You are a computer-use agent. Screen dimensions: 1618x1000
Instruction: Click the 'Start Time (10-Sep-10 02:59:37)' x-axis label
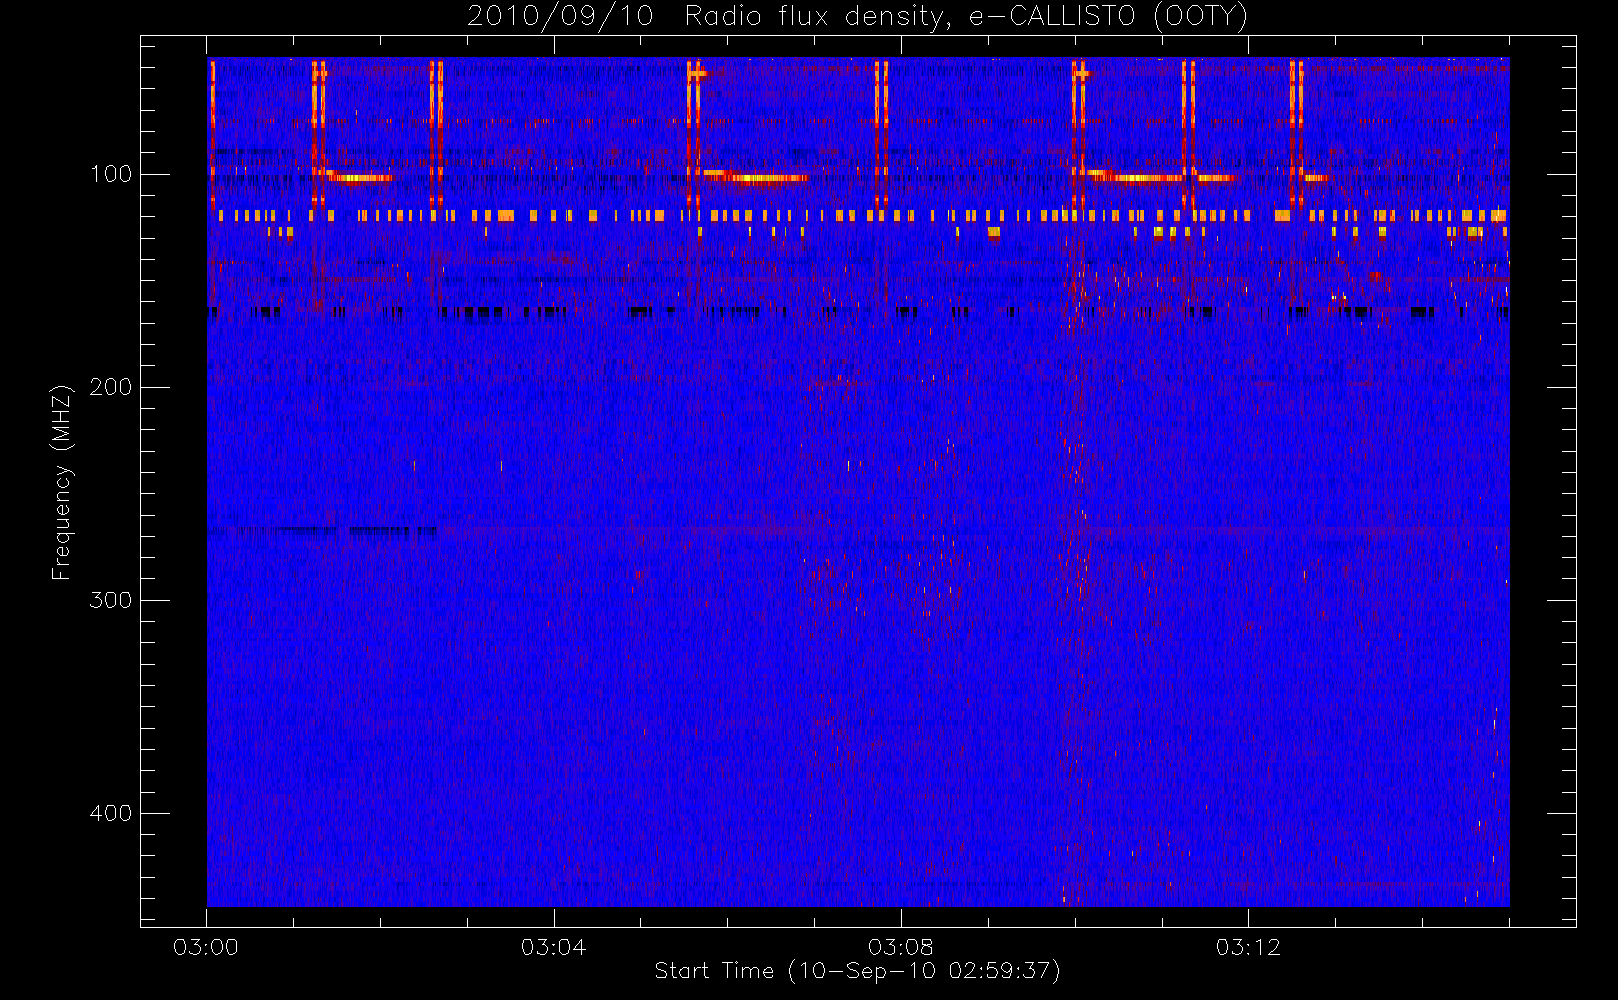point(858,971)
